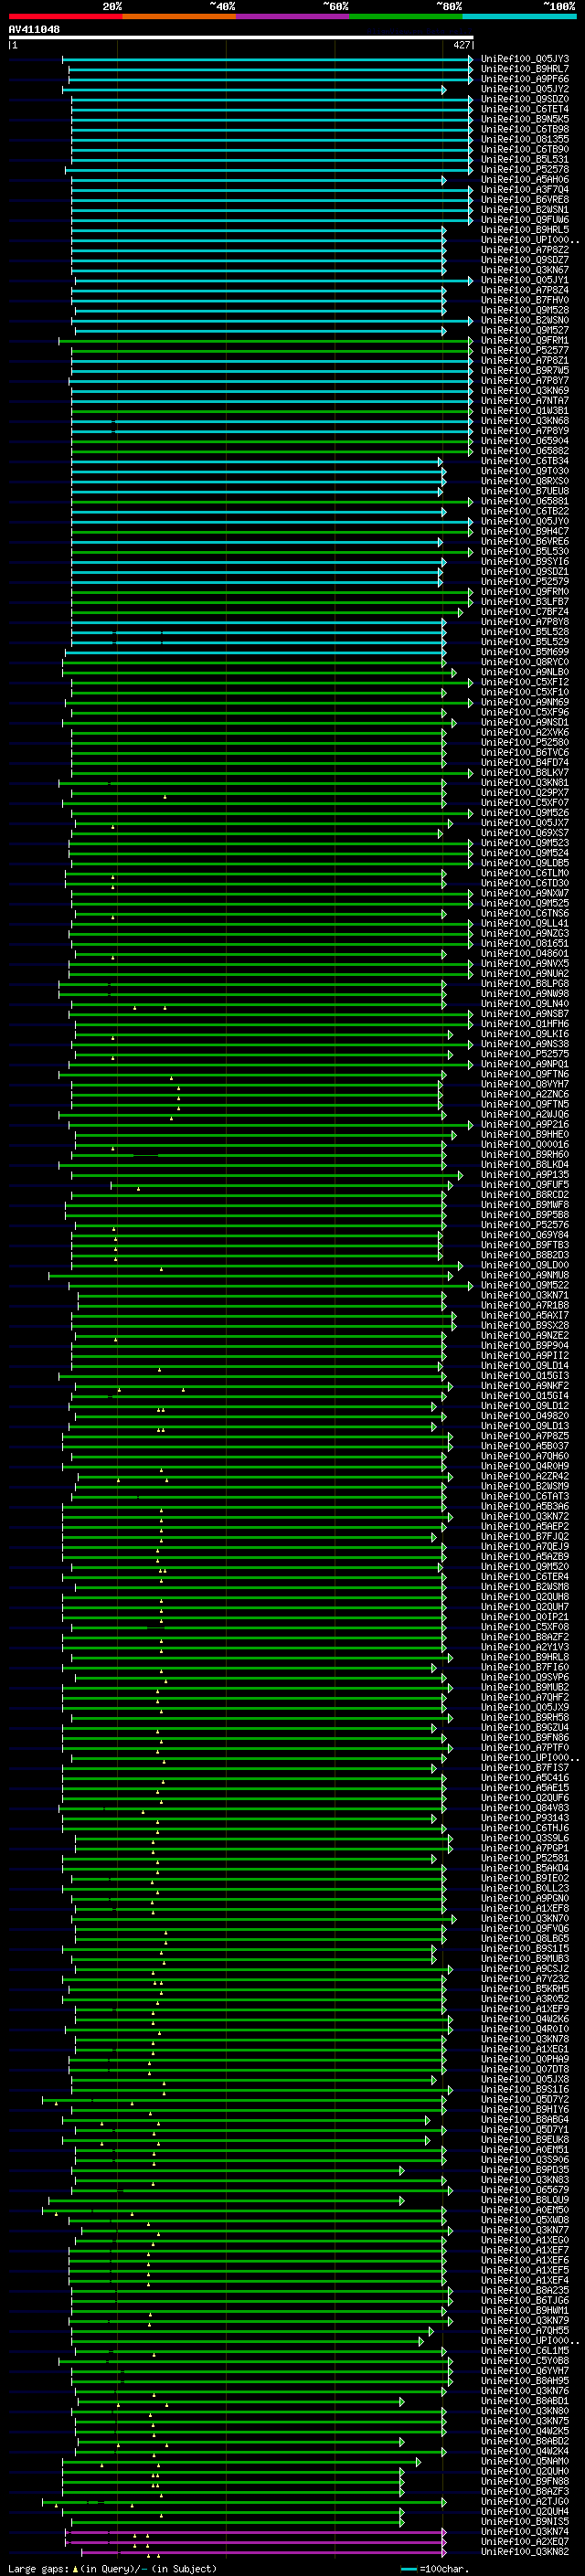Click the orange ~40% identity legend segment
585x2576 pixels.
tap(179, 16)
